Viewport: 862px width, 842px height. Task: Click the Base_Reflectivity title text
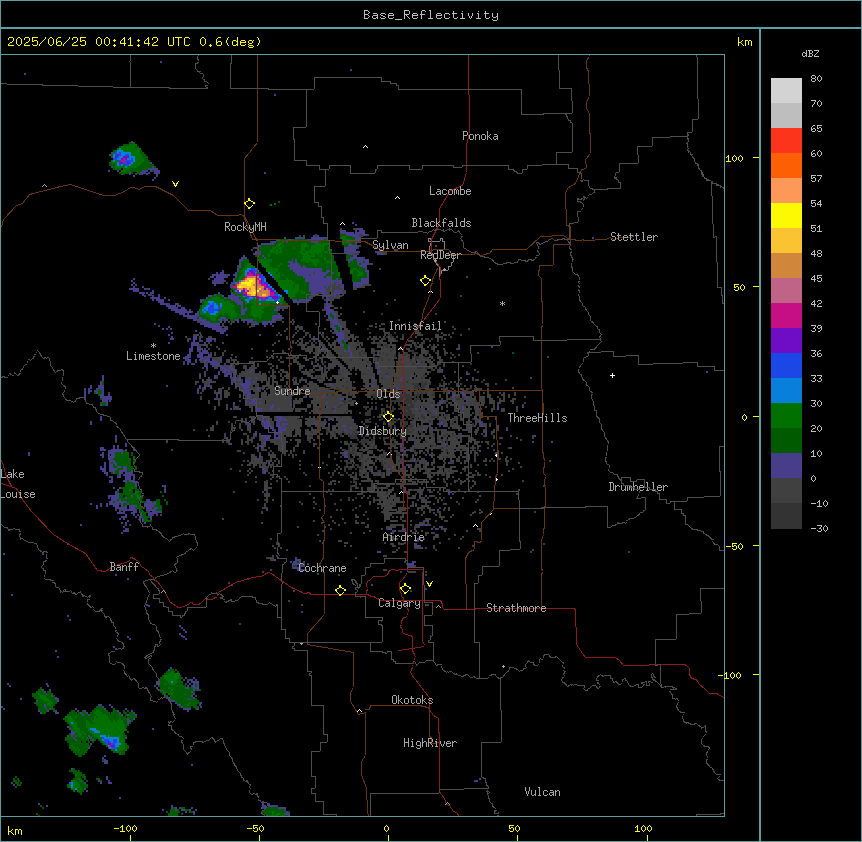click(x=431, y=15)
